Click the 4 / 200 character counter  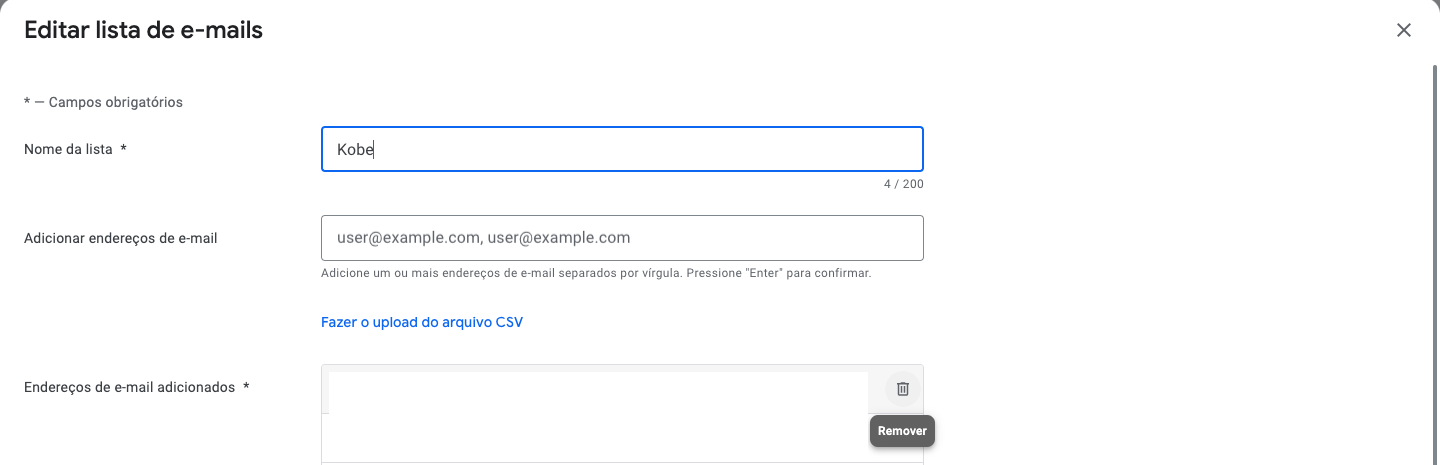[x=903, y=184]
